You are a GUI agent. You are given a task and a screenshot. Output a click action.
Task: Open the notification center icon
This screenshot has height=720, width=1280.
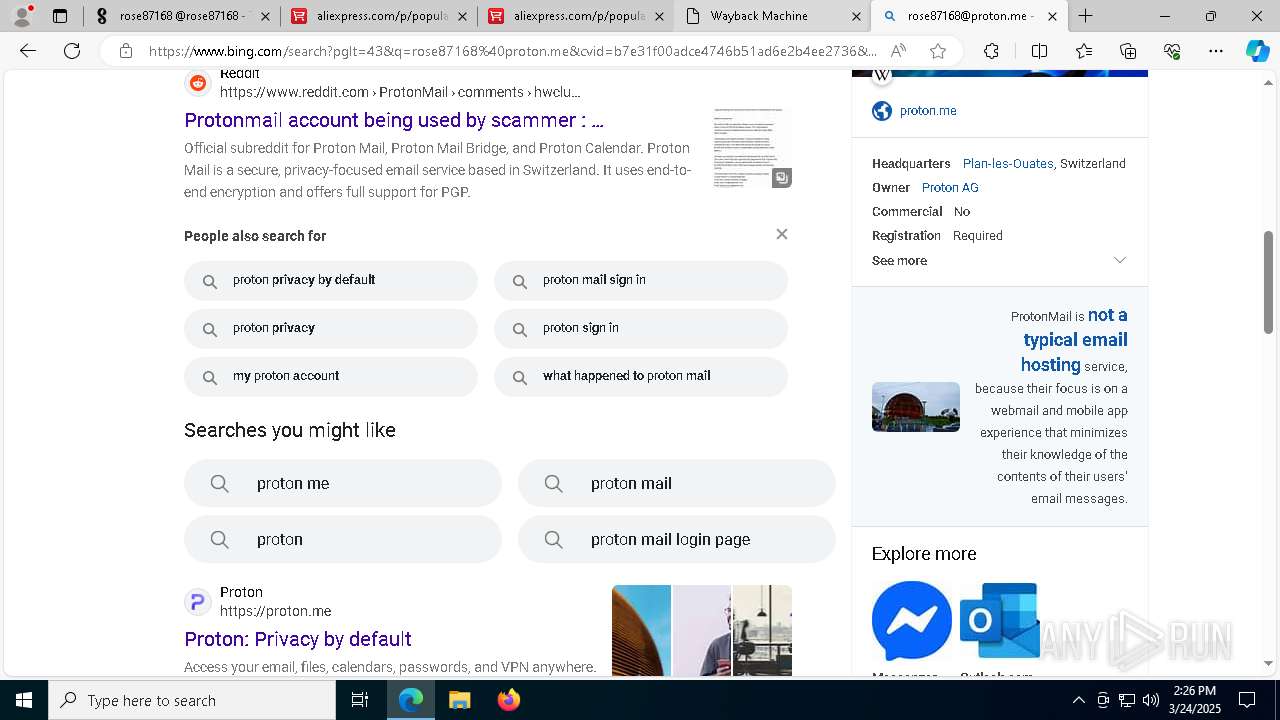click(1247, 700)
